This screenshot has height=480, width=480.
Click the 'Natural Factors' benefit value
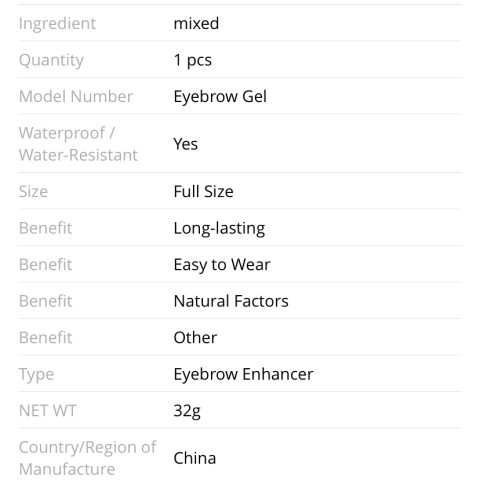tap(231, 301)
